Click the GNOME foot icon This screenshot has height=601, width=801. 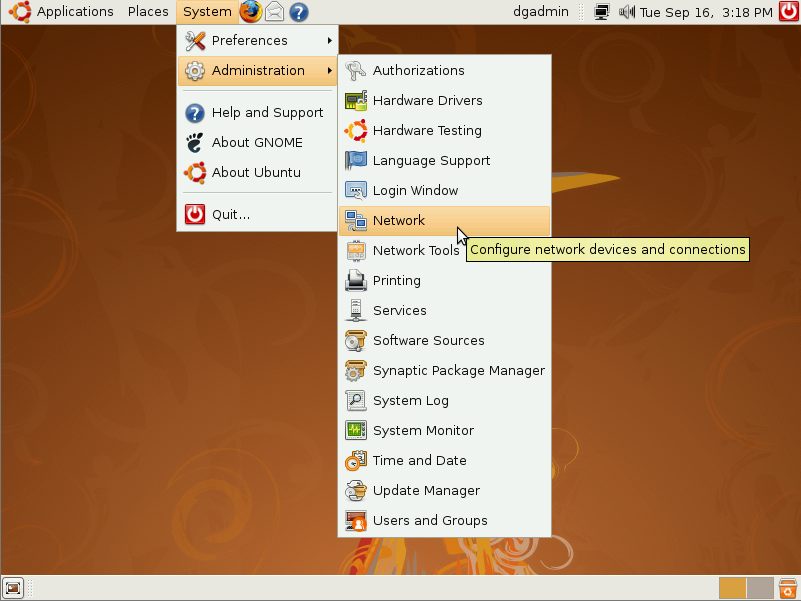pyautogui.click(x=195, y=143)
